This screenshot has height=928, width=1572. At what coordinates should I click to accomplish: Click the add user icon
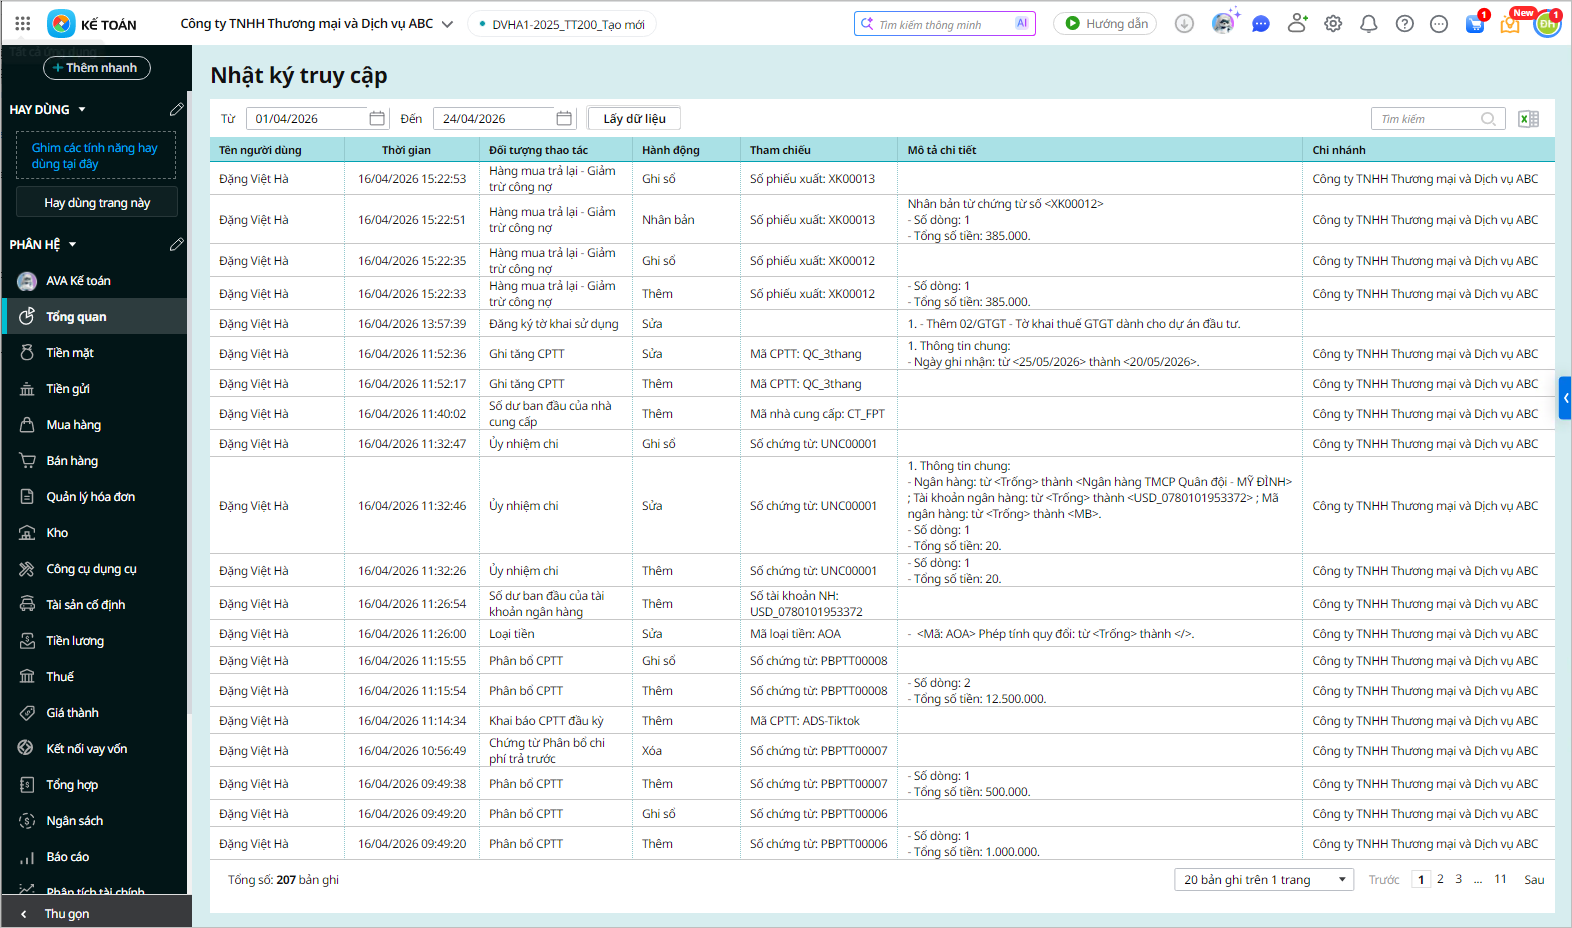[1297, 23]
